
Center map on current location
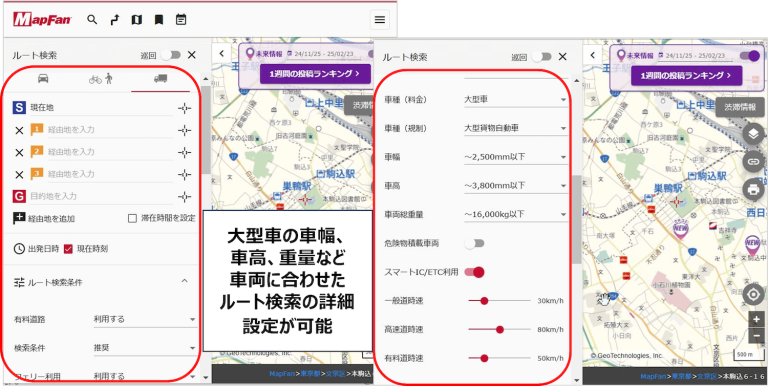pos(754,295)
